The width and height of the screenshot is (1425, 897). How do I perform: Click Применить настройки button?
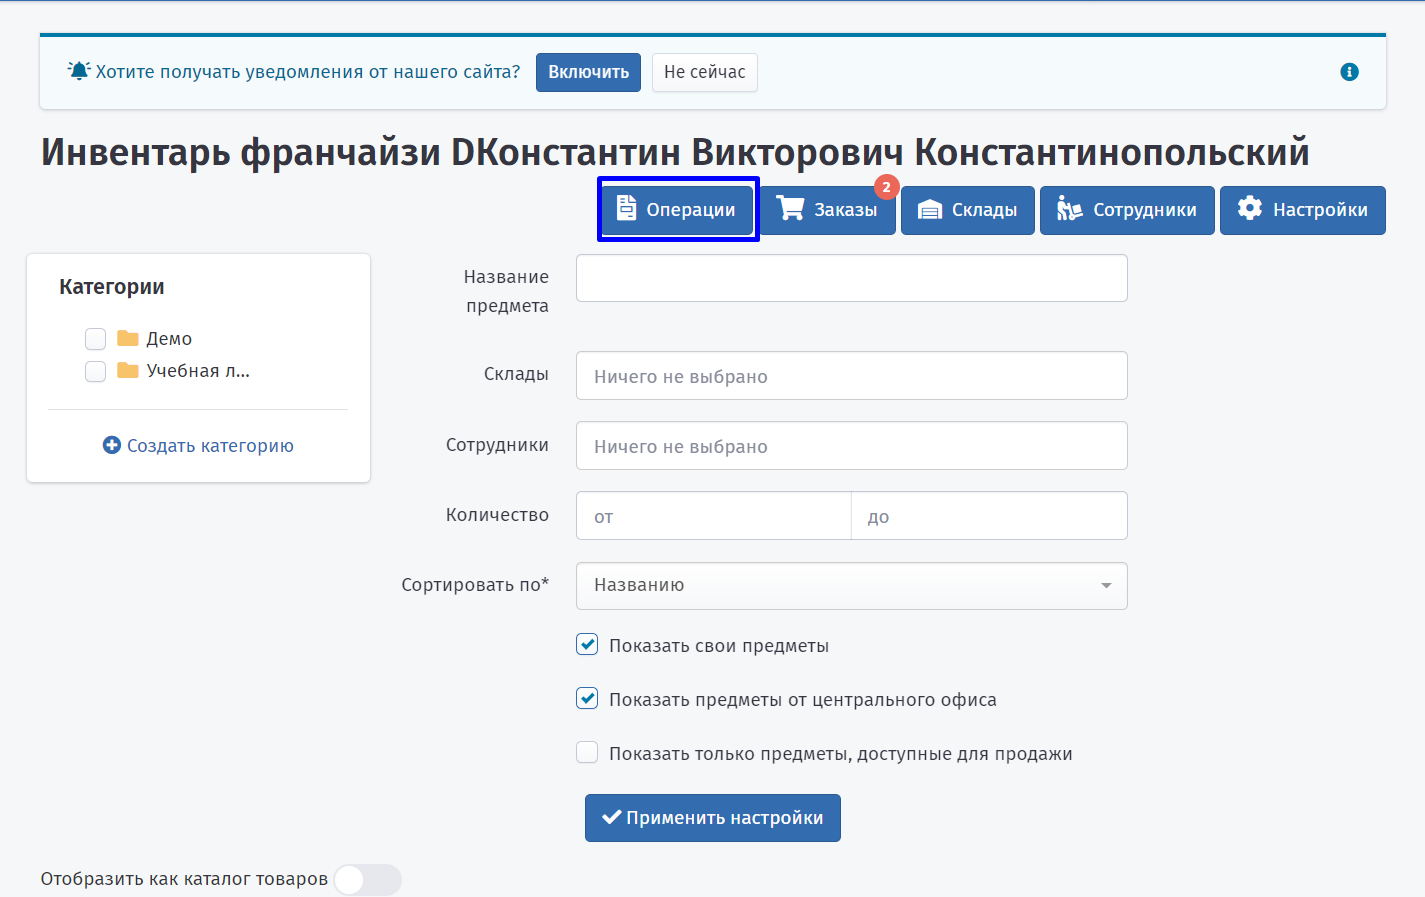(713, 818)
